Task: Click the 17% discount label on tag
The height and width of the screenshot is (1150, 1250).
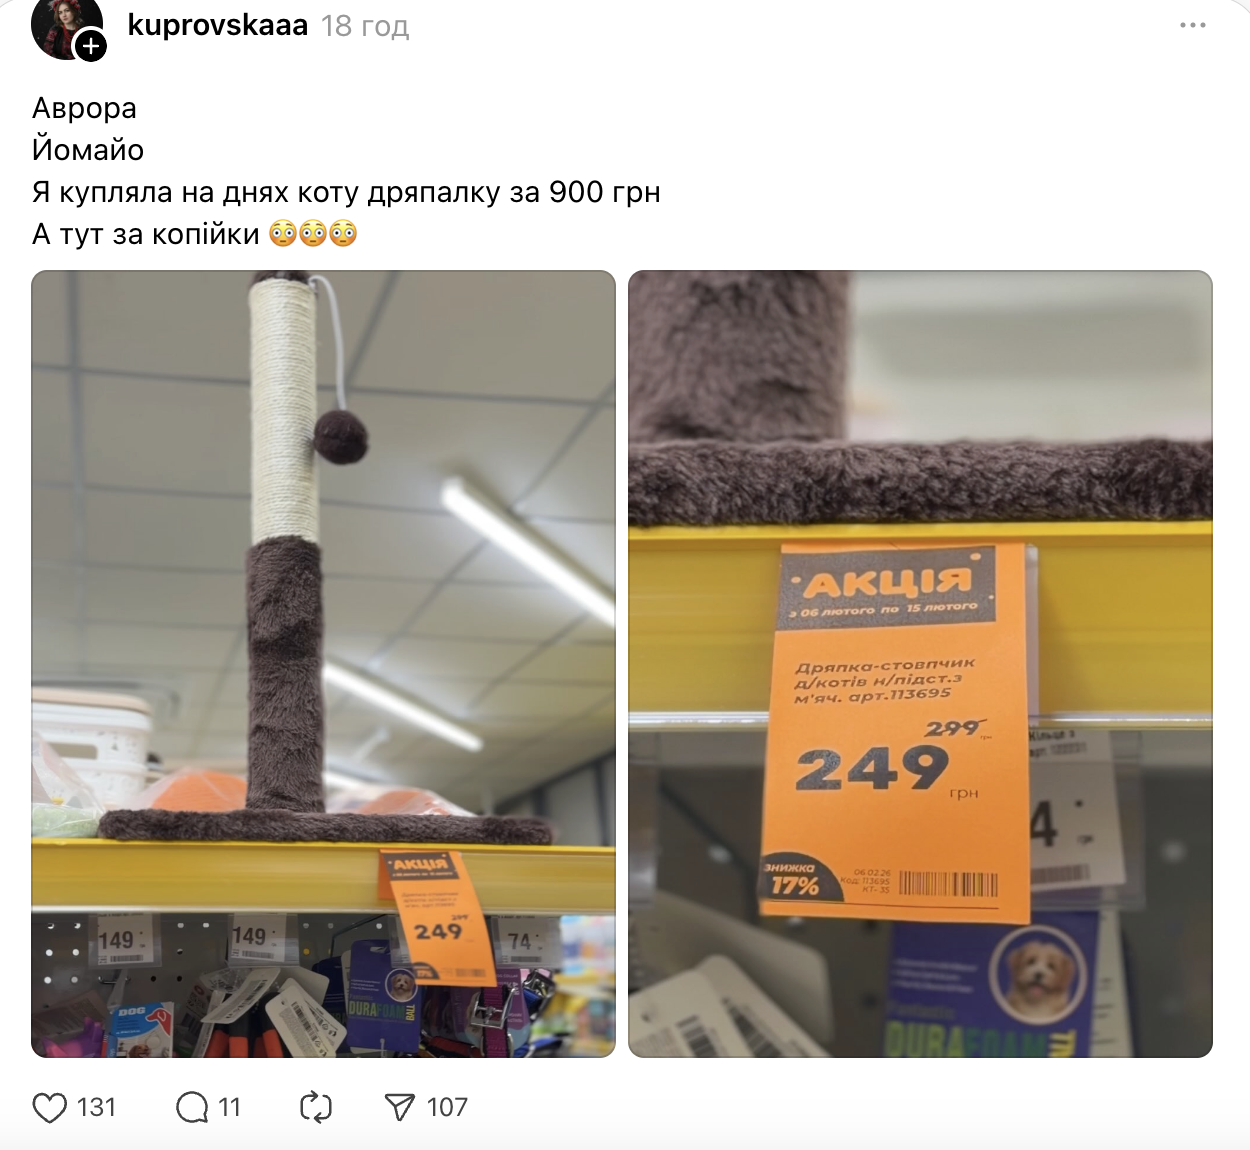Action: tap(794, 885)
